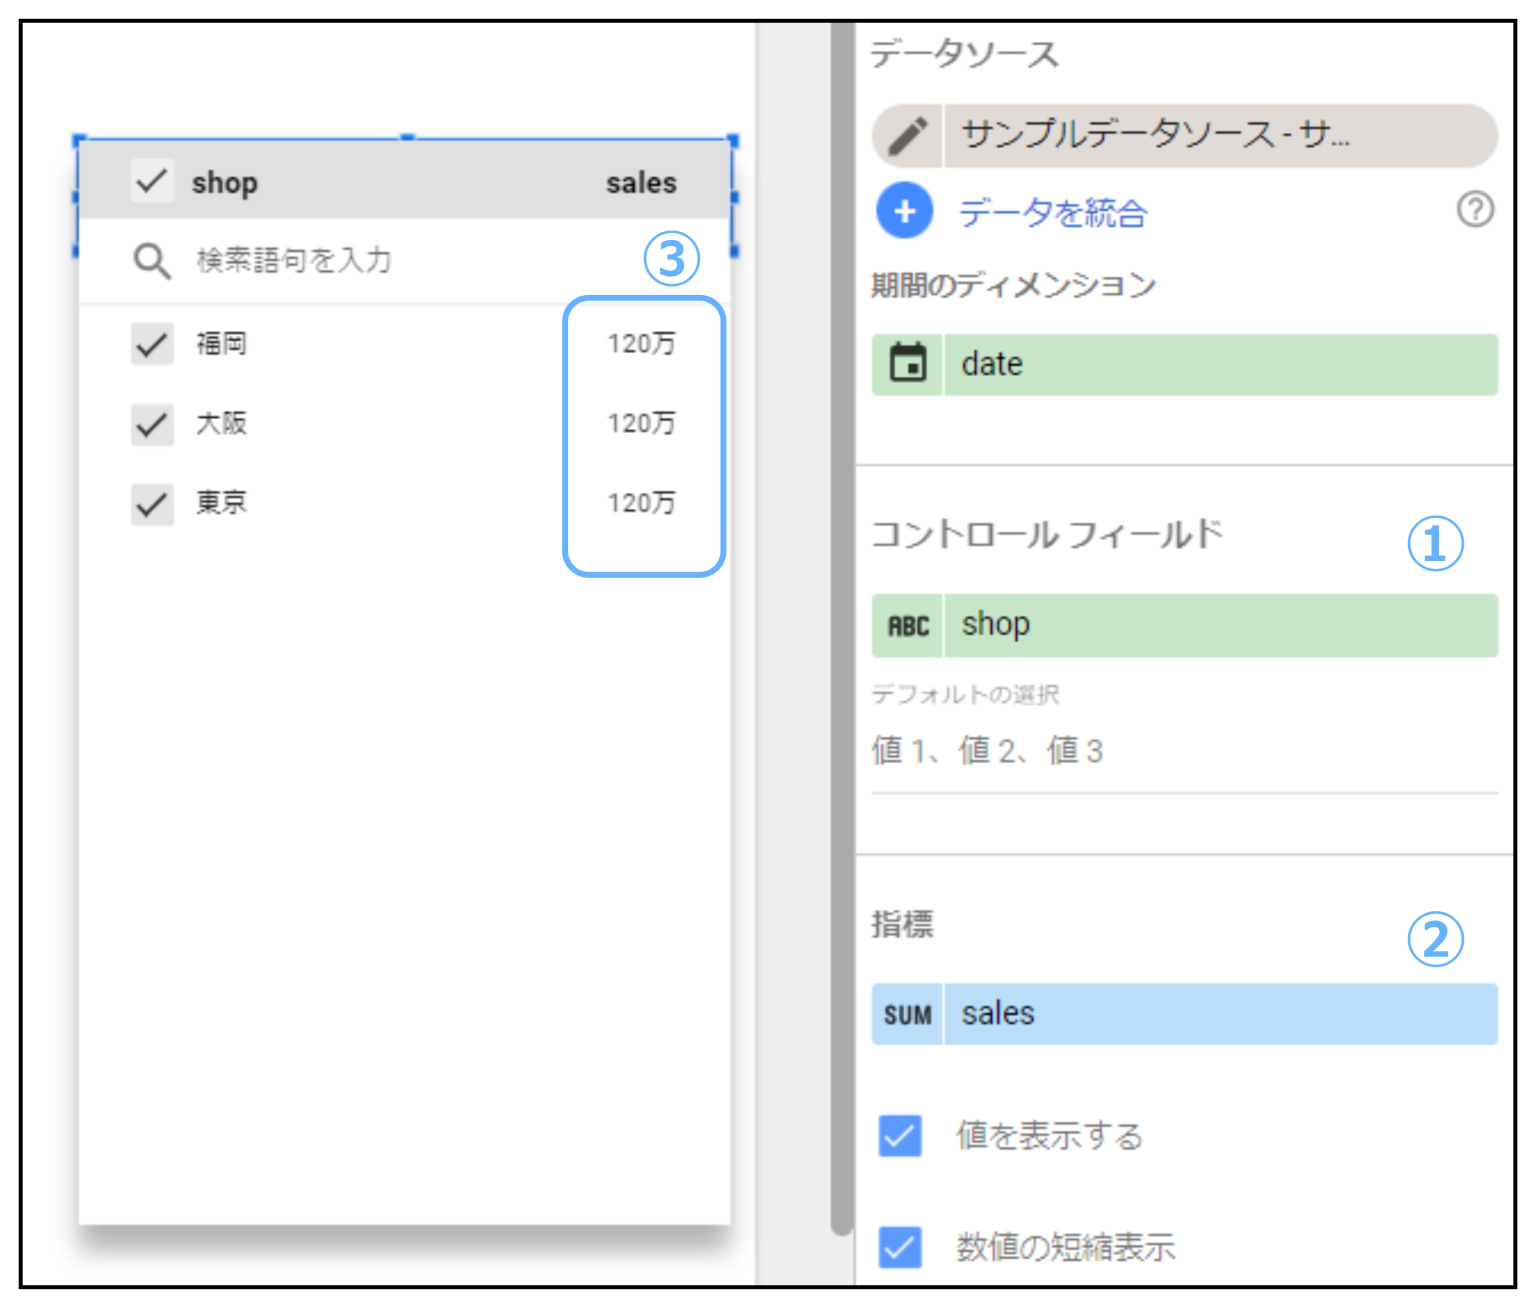
Task: Toggle the 数値の短縮表示 checkbox
Action: [x=900, y=1247]
